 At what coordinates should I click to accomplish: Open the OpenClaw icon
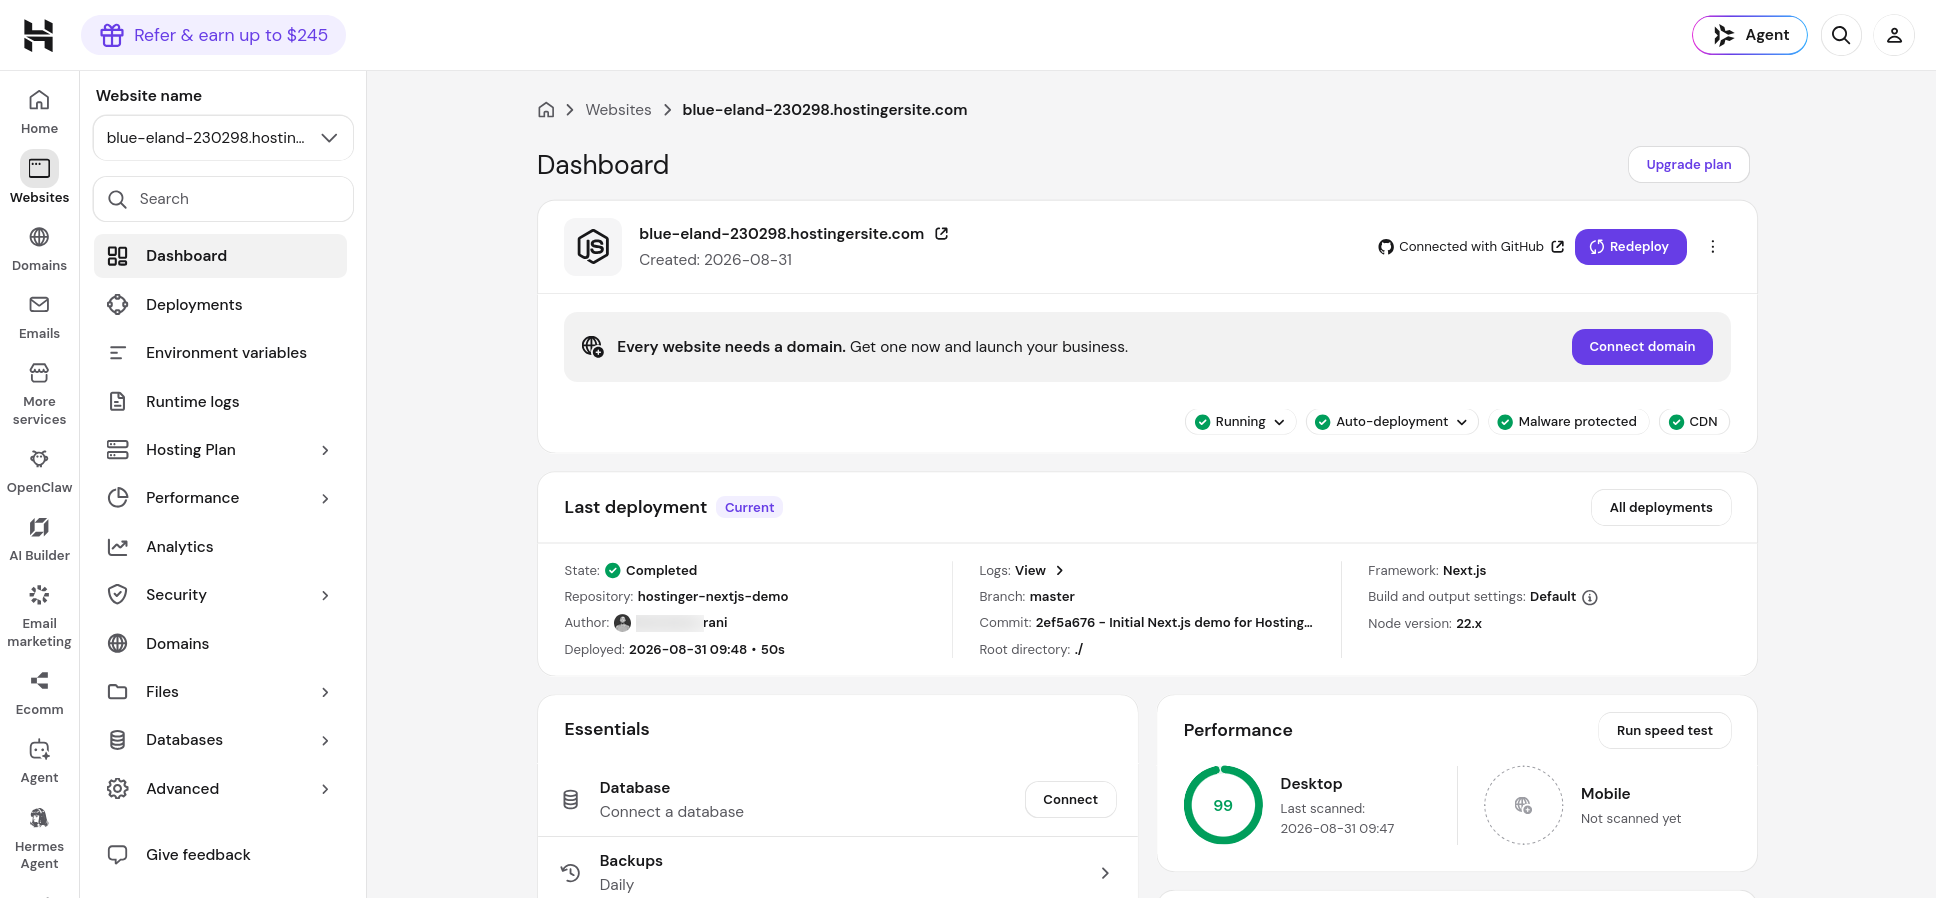[39, 459]
